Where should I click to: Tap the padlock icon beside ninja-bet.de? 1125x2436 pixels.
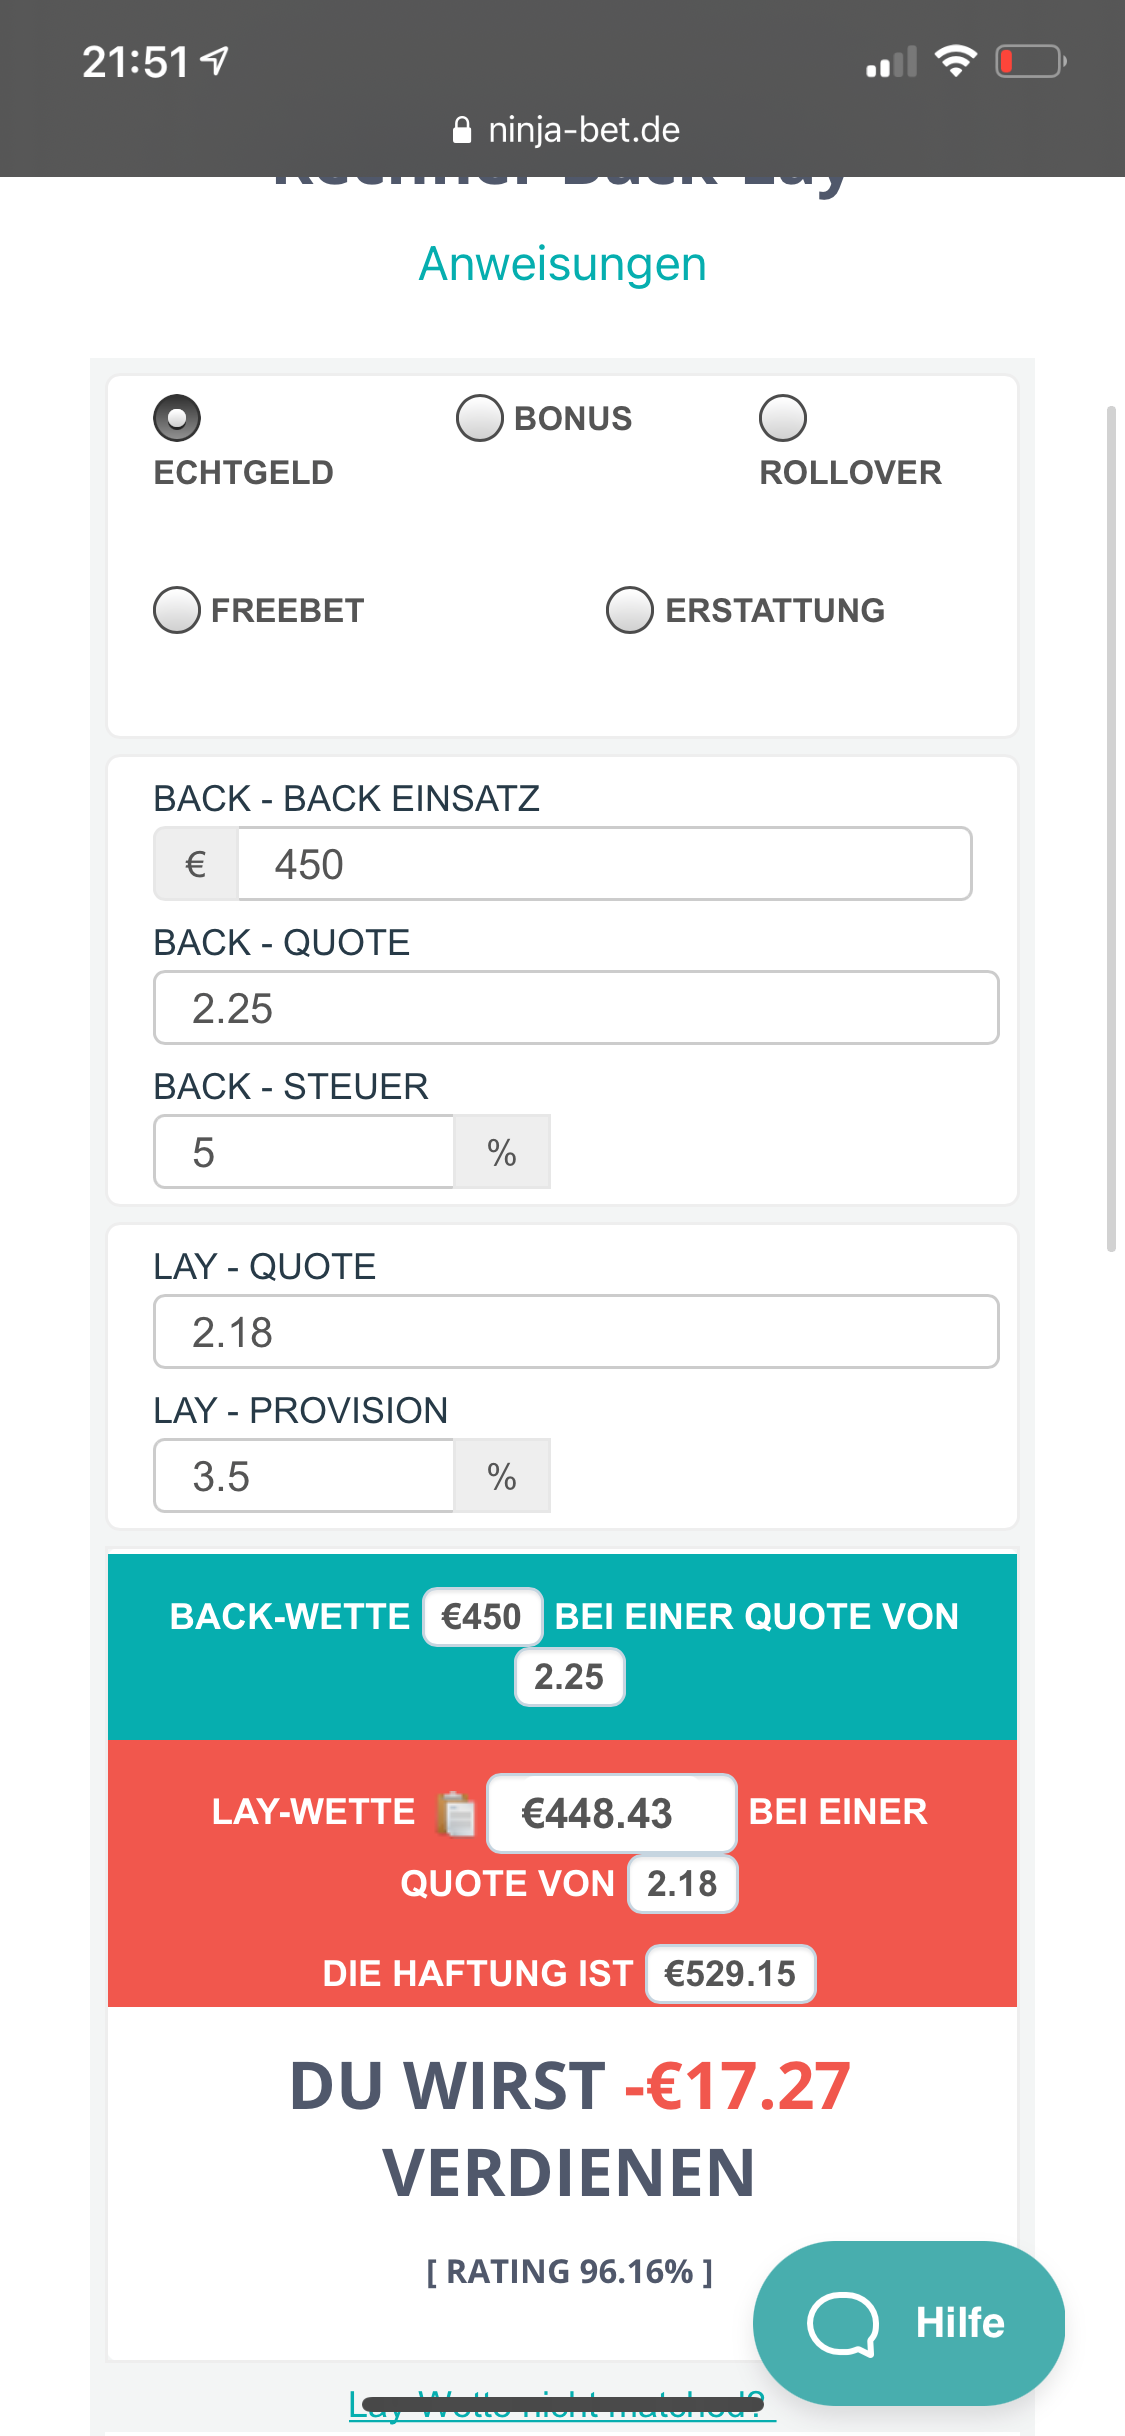pos(462,130)
